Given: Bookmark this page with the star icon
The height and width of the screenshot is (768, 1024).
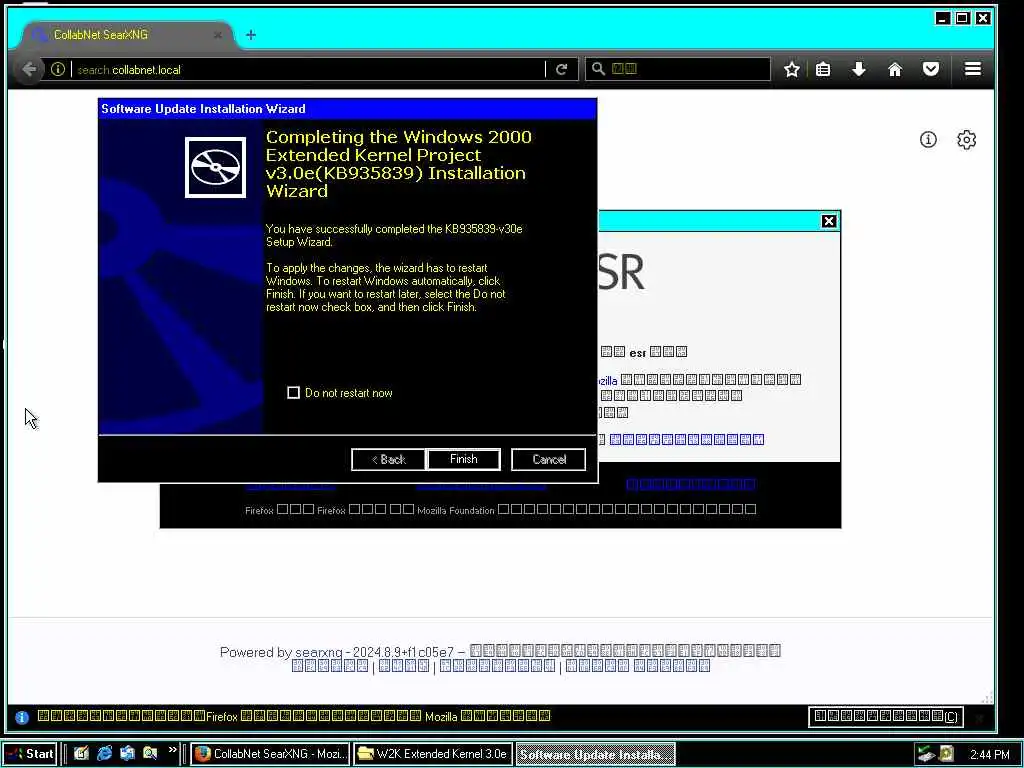Looking at the screenshot, I should (792, 69).
